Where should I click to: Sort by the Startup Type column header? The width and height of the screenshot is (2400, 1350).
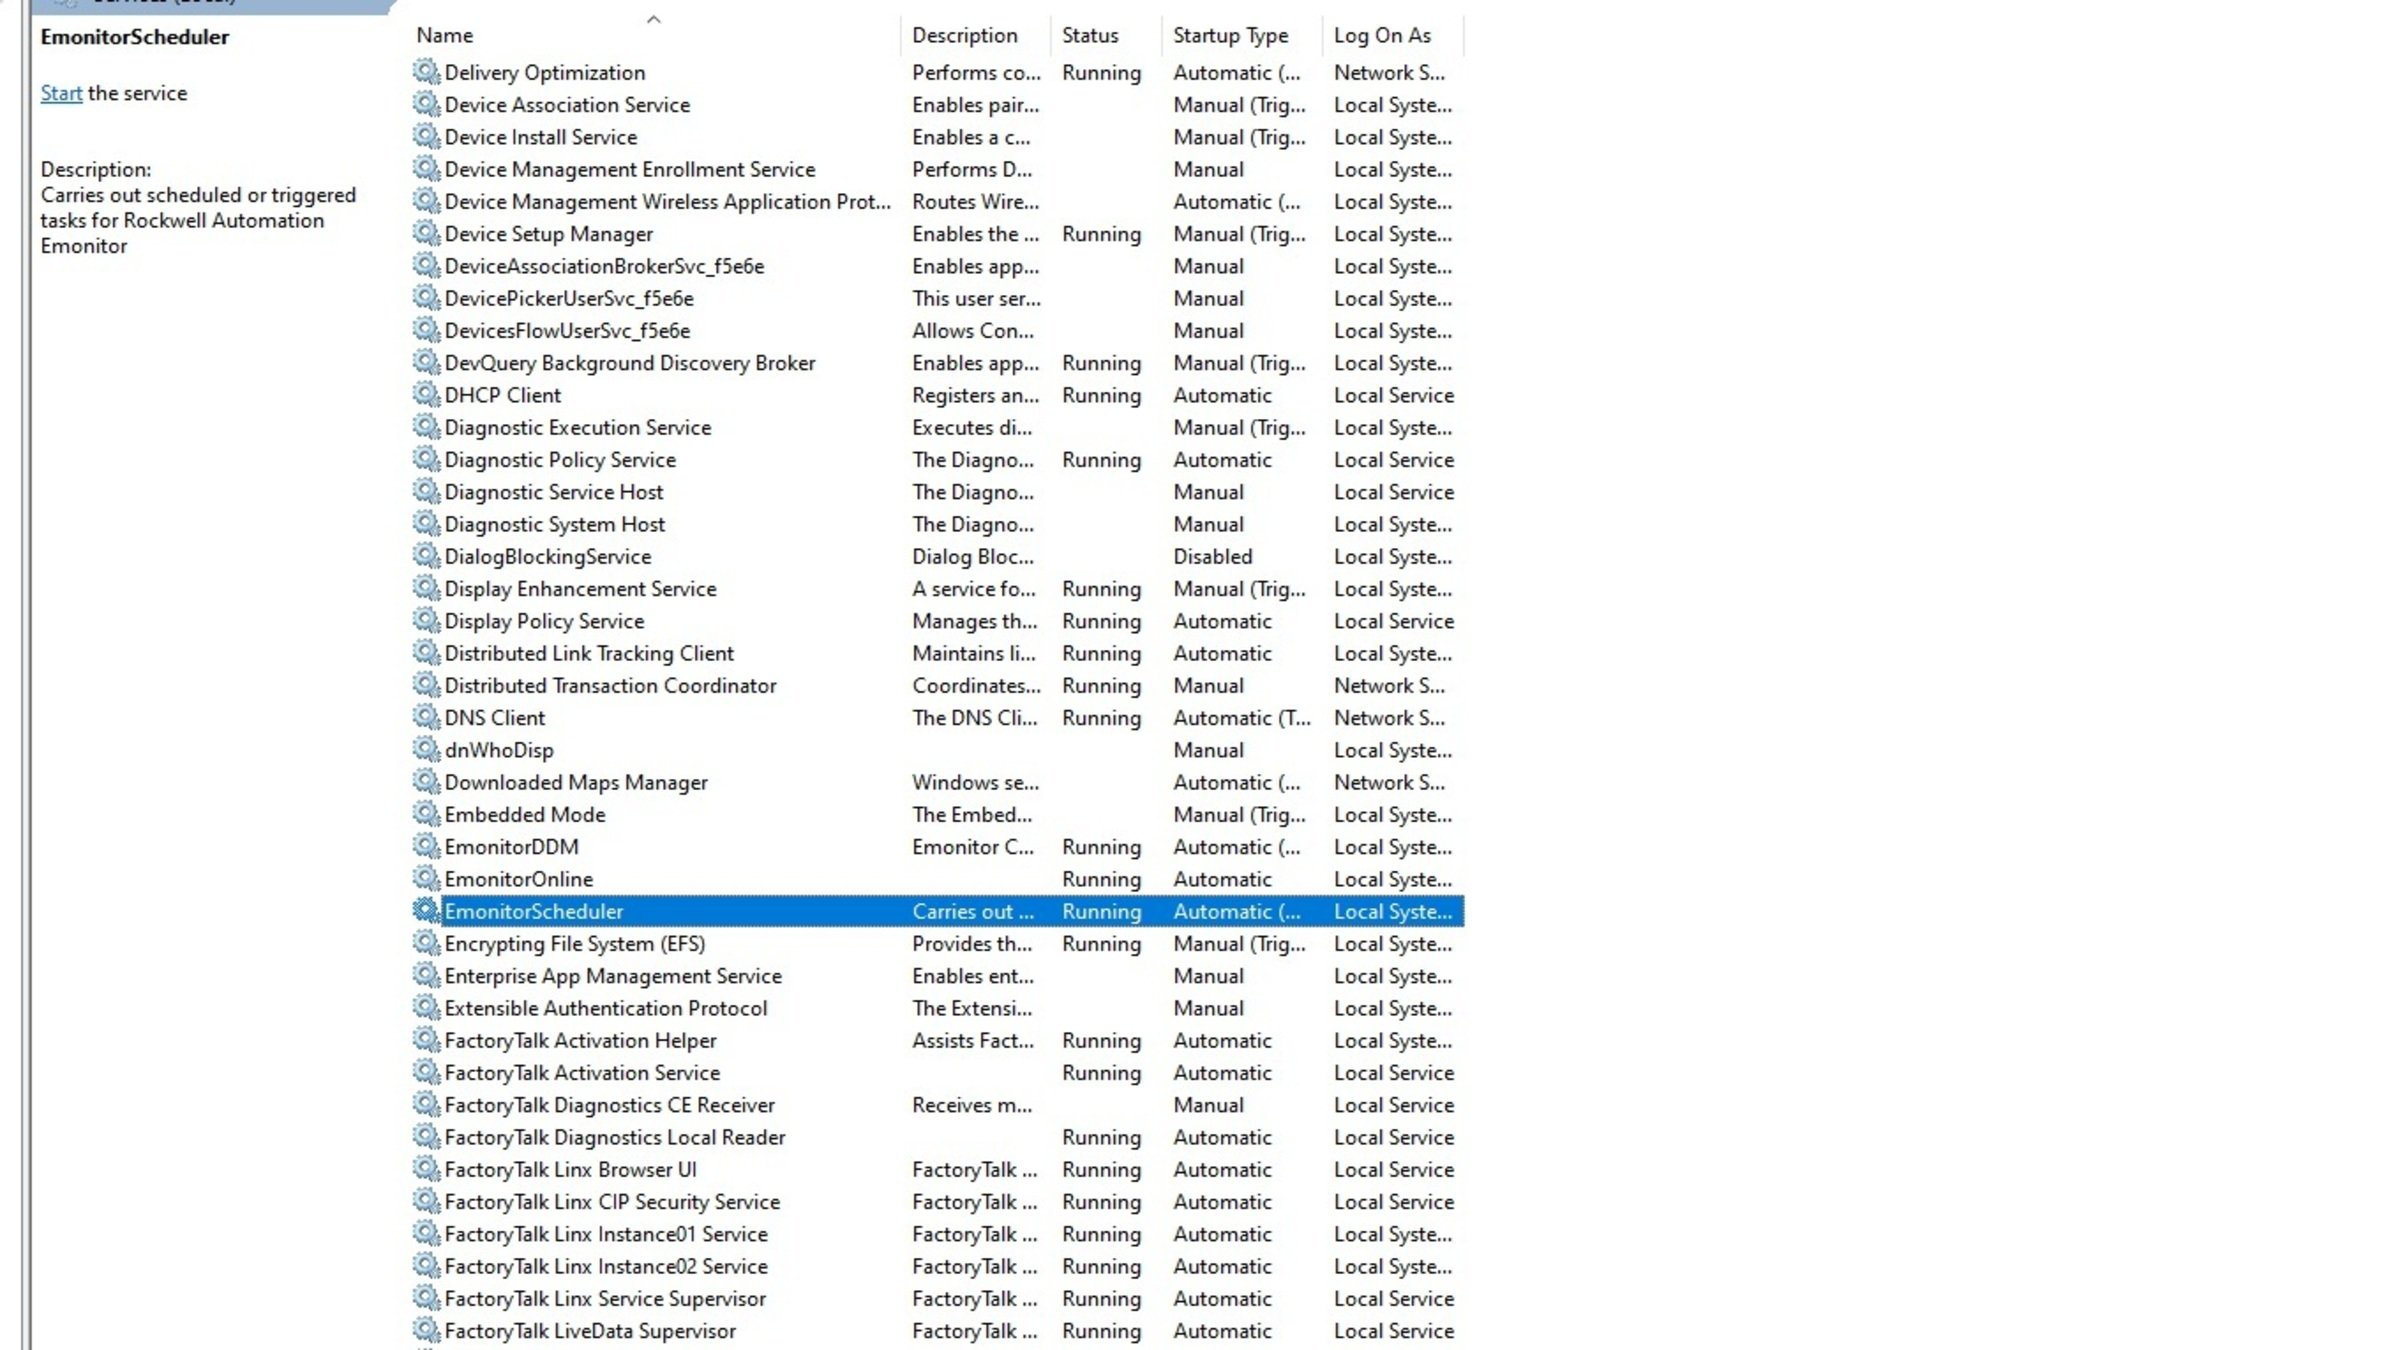click(1242, 35)
